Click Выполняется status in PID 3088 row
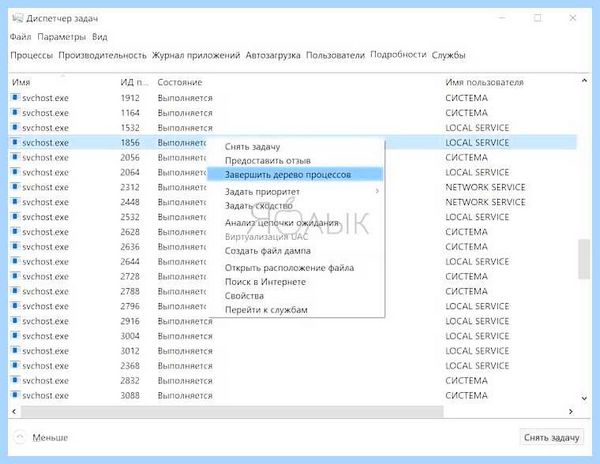The height and width of the screenshot is (464, 600). point(185,396)
